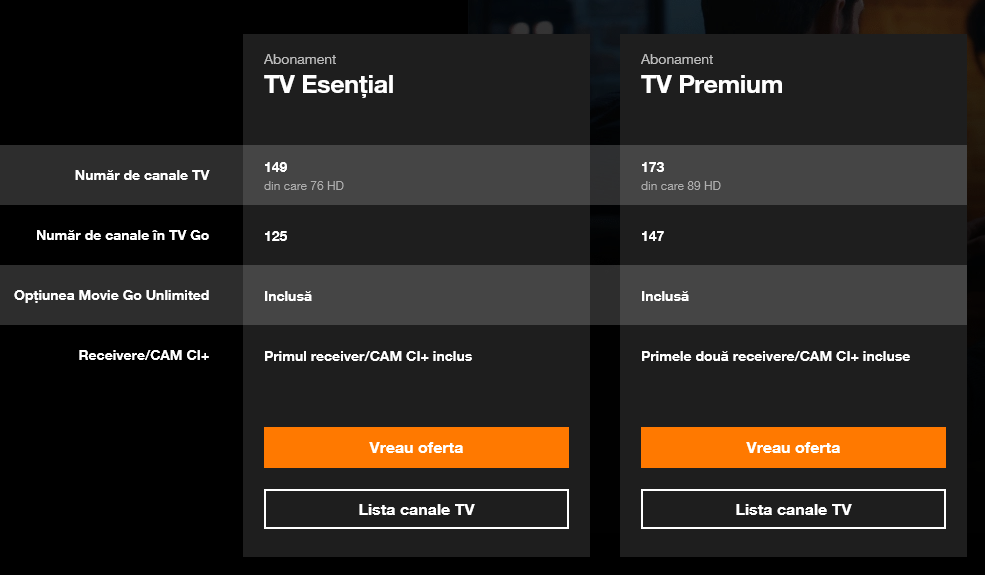
Task: Click the 125 TV Go channels value
Action: [x=276, y=236]
